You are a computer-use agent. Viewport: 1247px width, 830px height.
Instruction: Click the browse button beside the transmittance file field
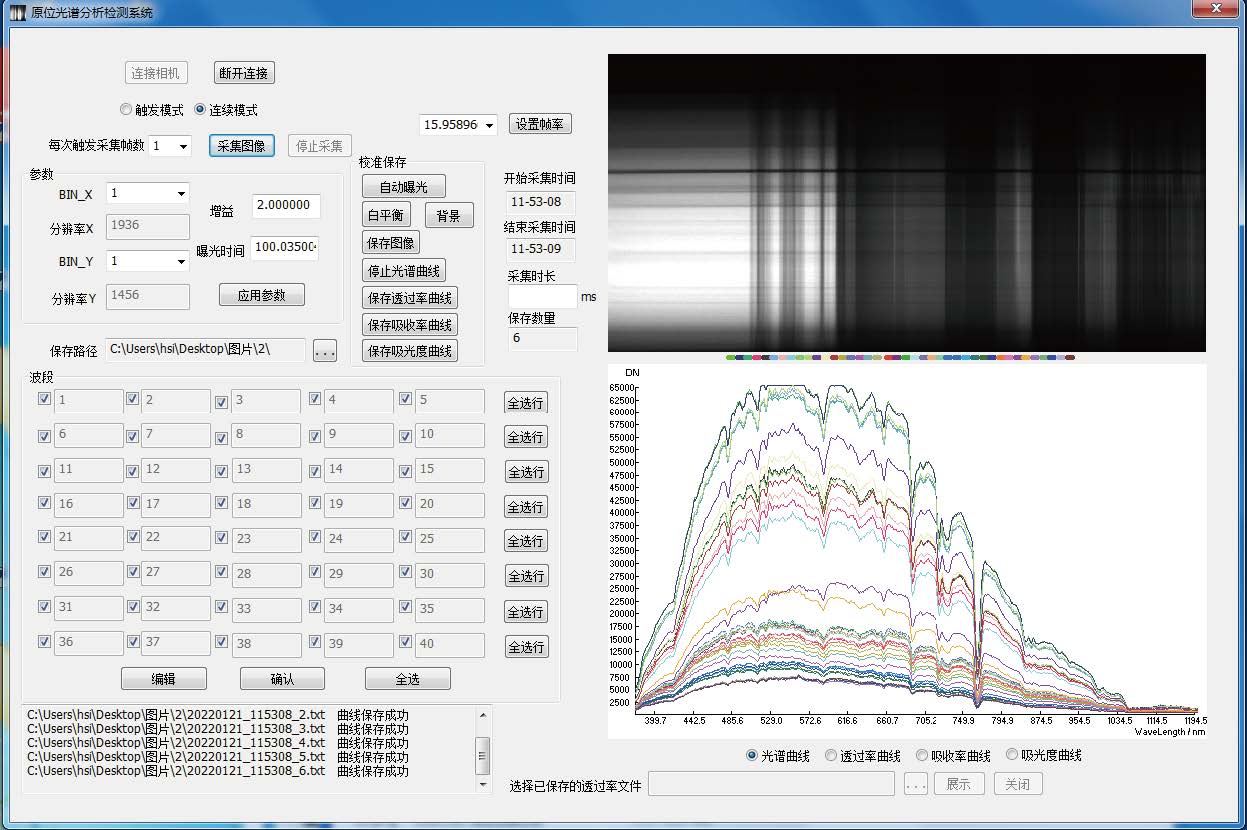point(915,784)
